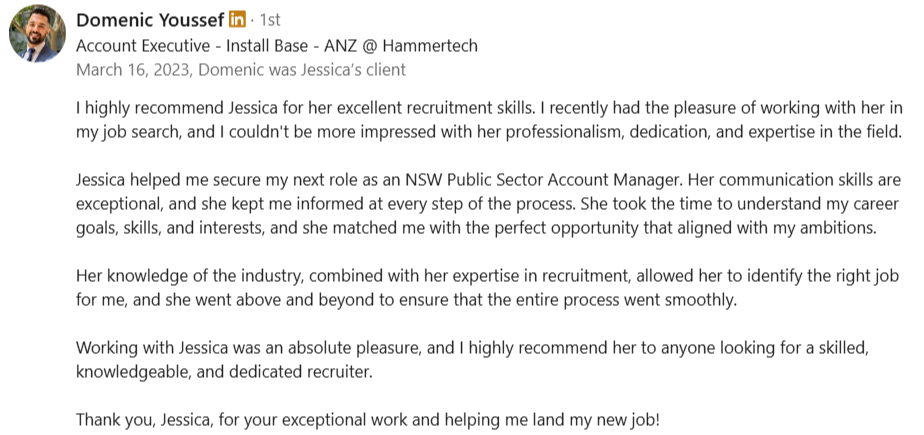
Task: Click the gold LinkedIn premium badge icon
Action: [x=237, y=19]
